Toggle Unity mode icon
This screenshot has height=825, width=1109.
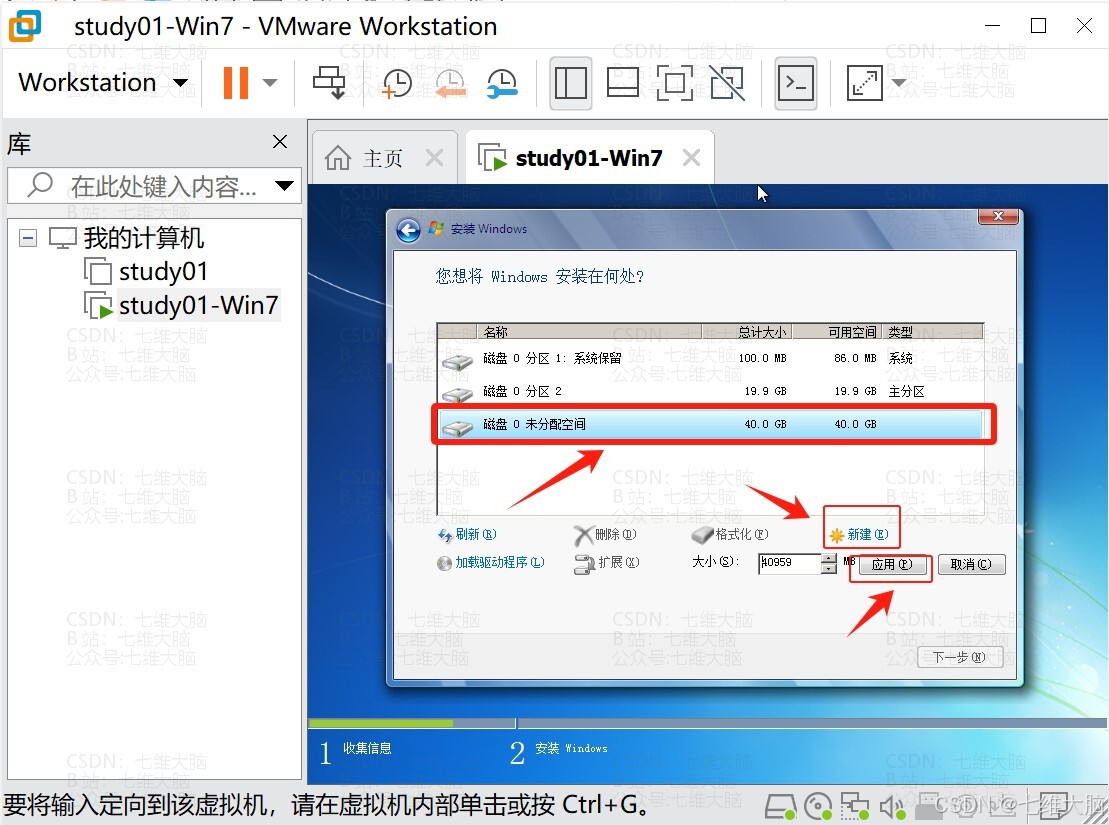pos(727,83)
